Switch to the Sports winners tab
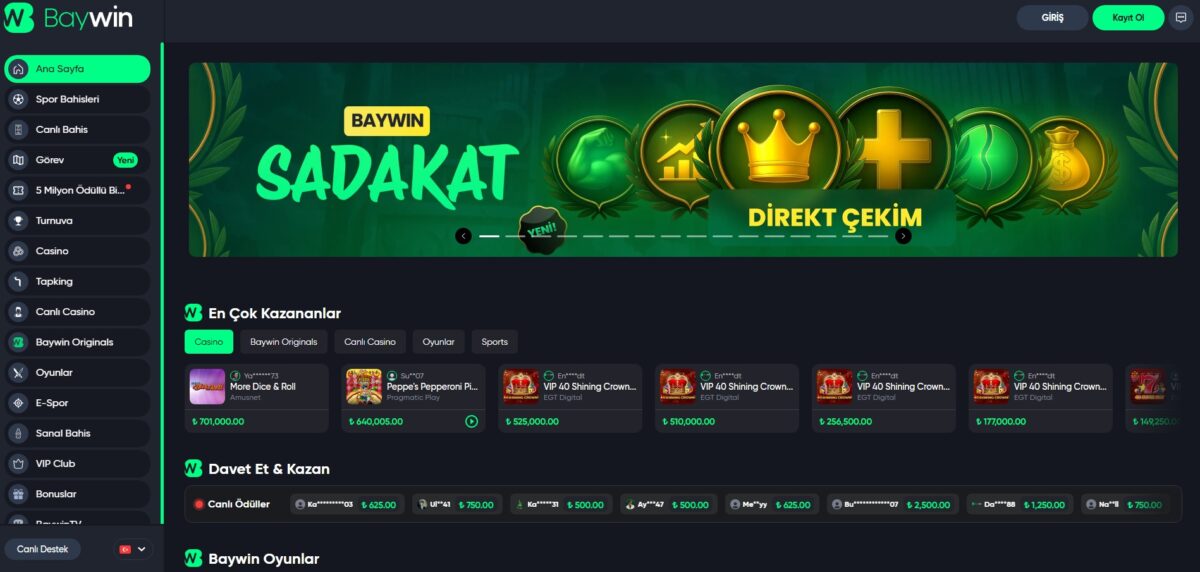1200x572 pixels. pos(494,342)
